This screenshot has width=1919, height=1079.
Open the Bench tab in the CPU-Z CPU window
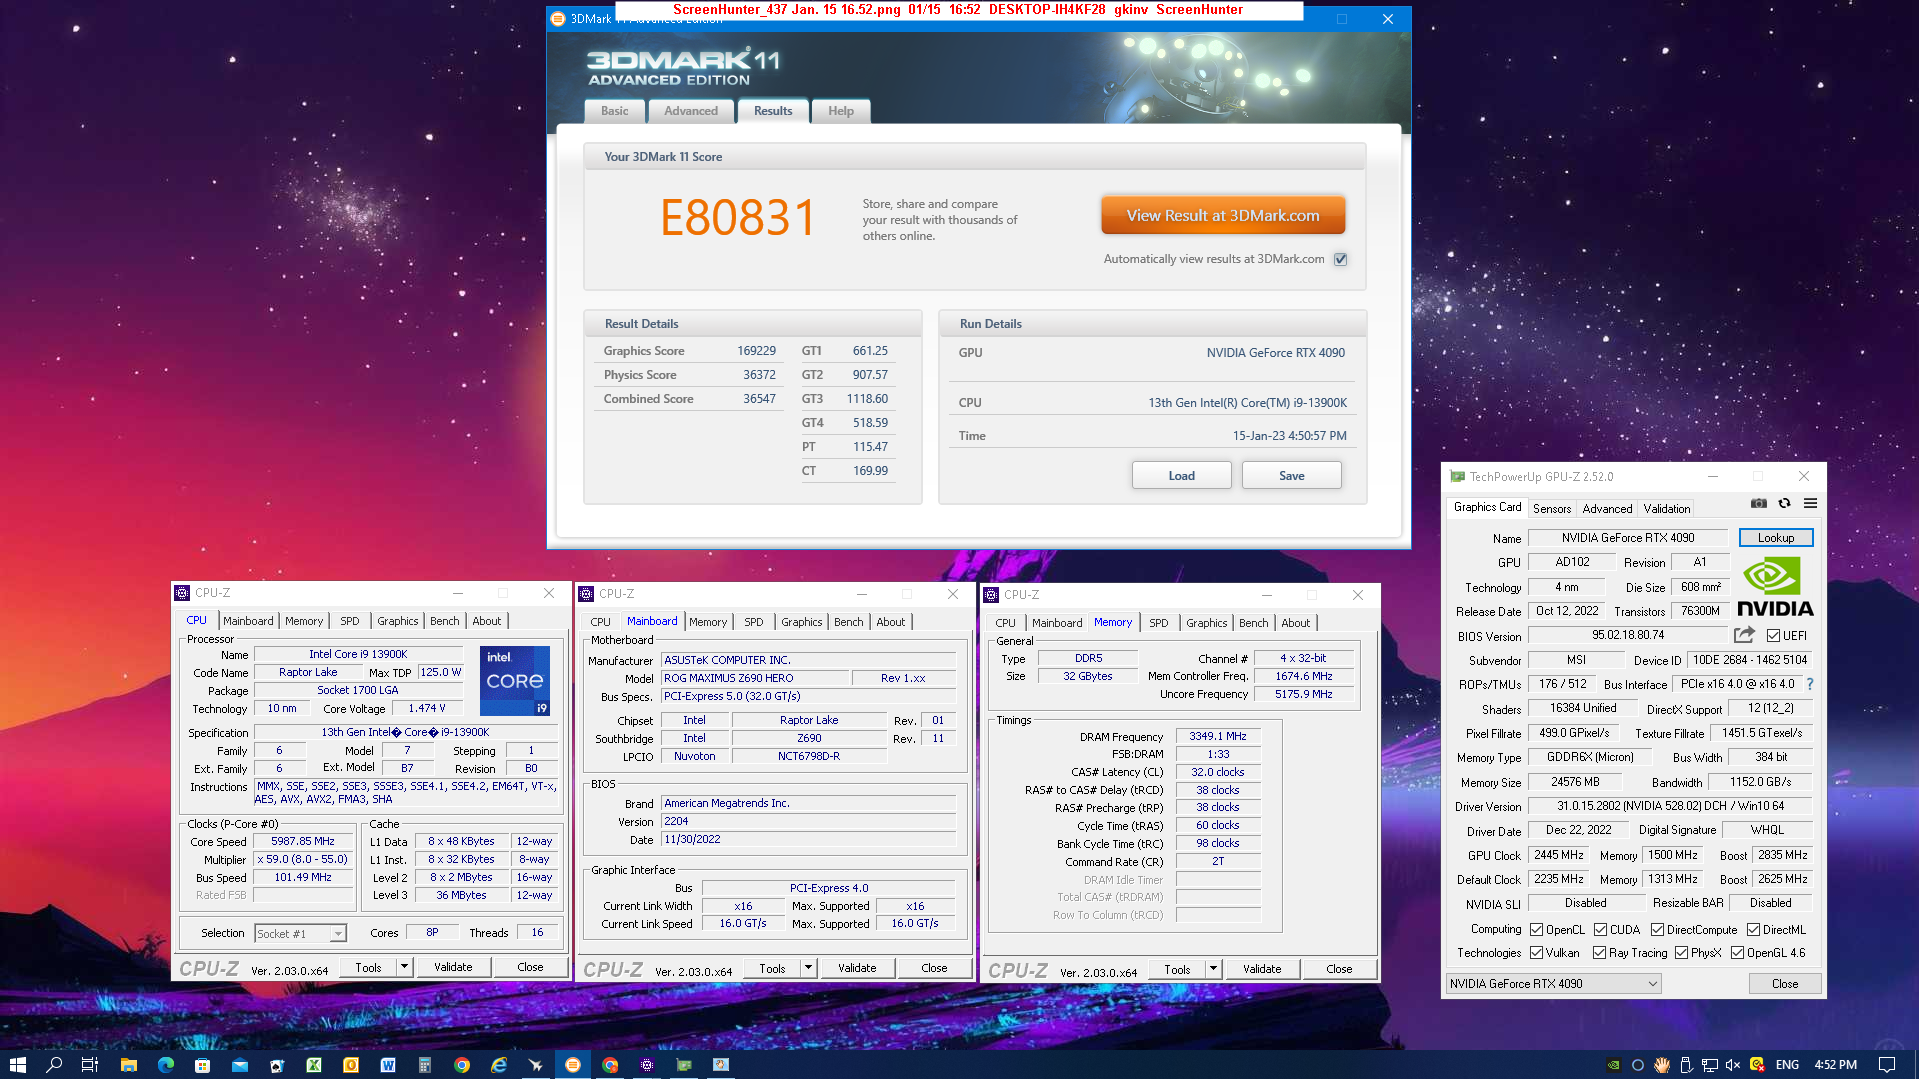[x=445, y=621]
